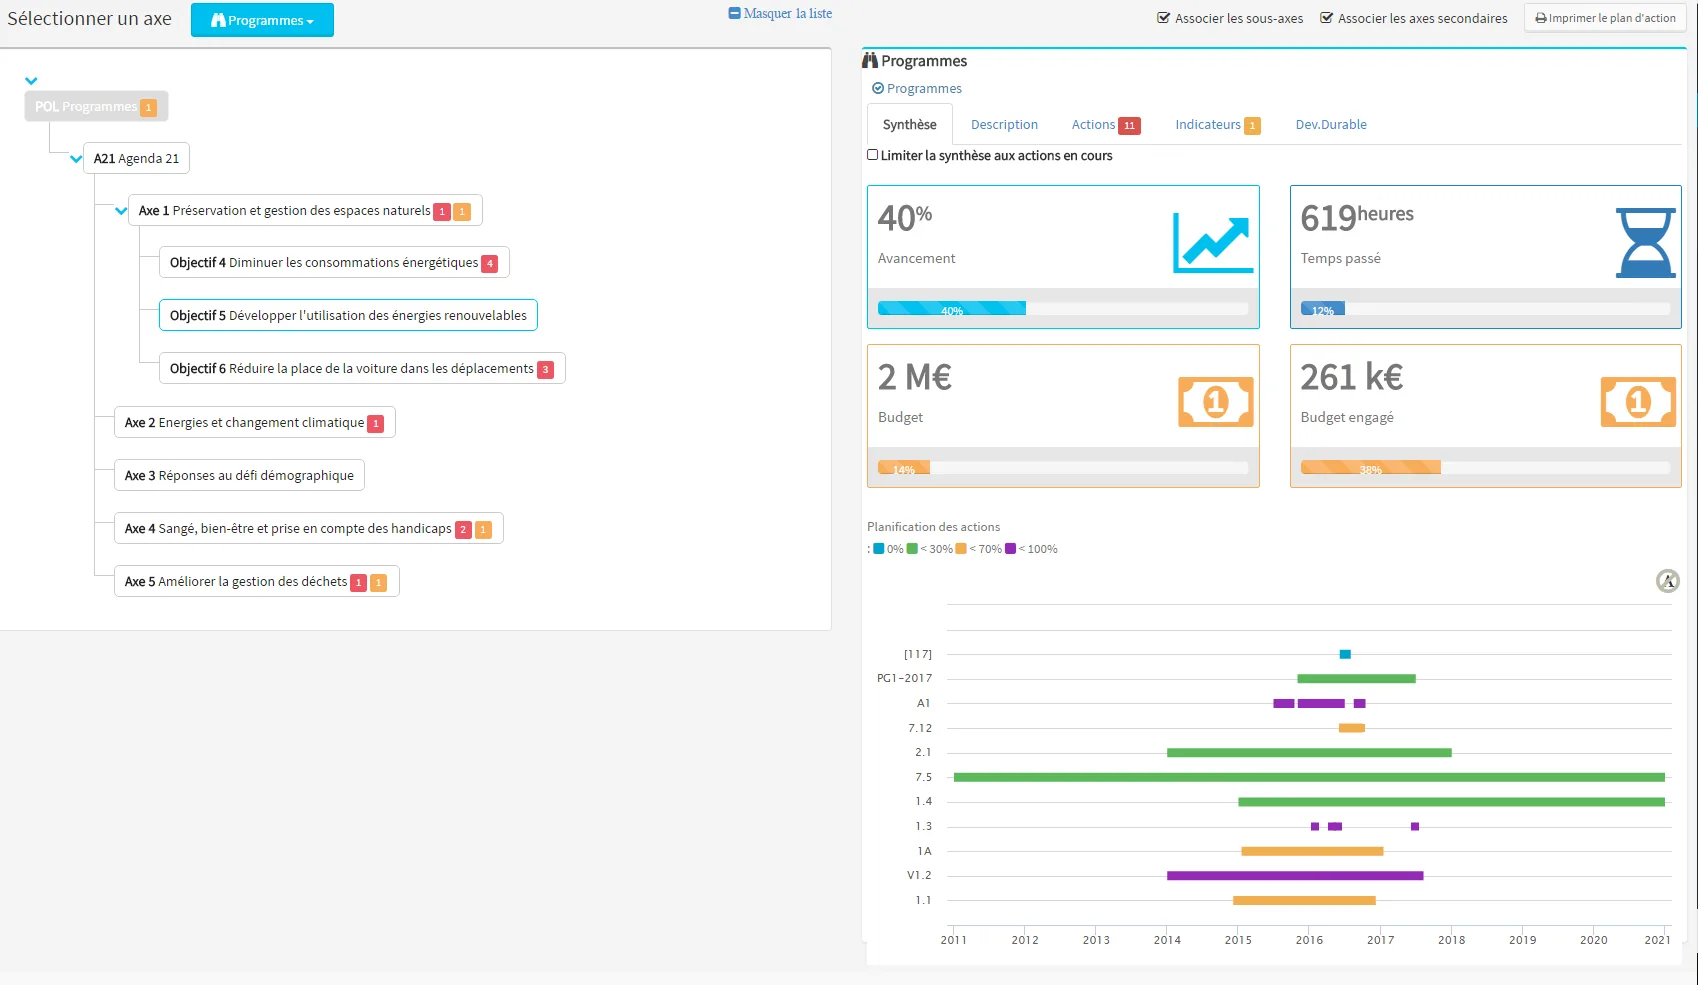Click the Budget engagé banknote icon
Screen dimensions: 1698x985
pos(1639,402)
